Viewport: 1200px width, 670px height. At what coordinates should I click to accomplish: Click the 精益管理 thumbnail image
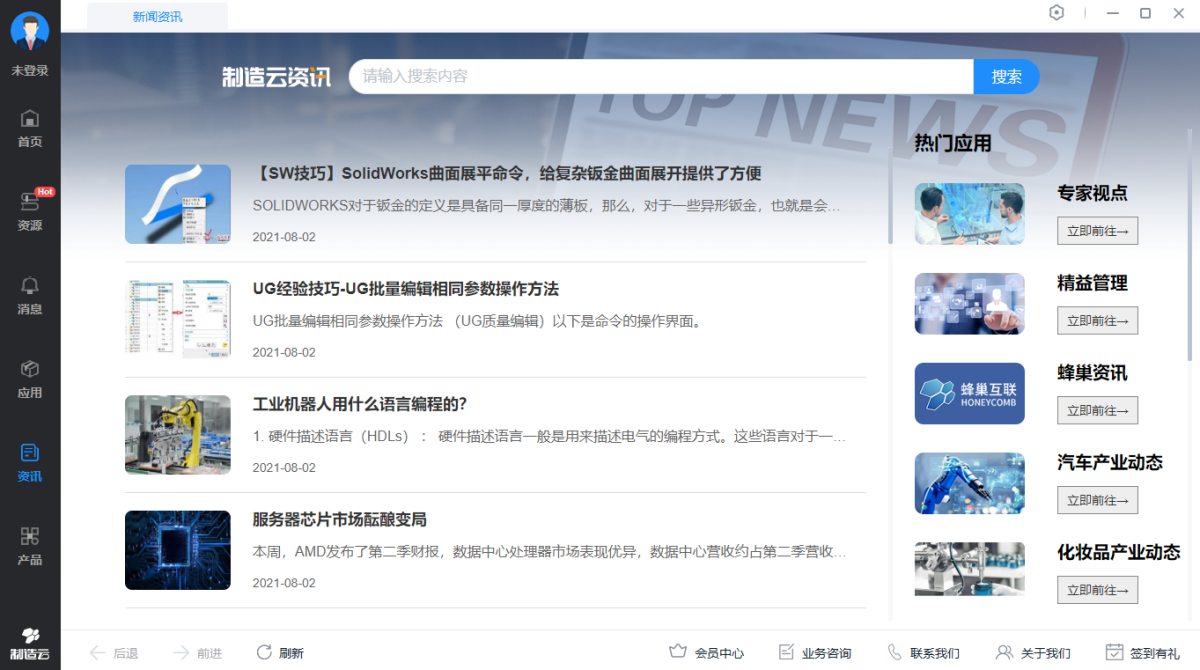970,304
